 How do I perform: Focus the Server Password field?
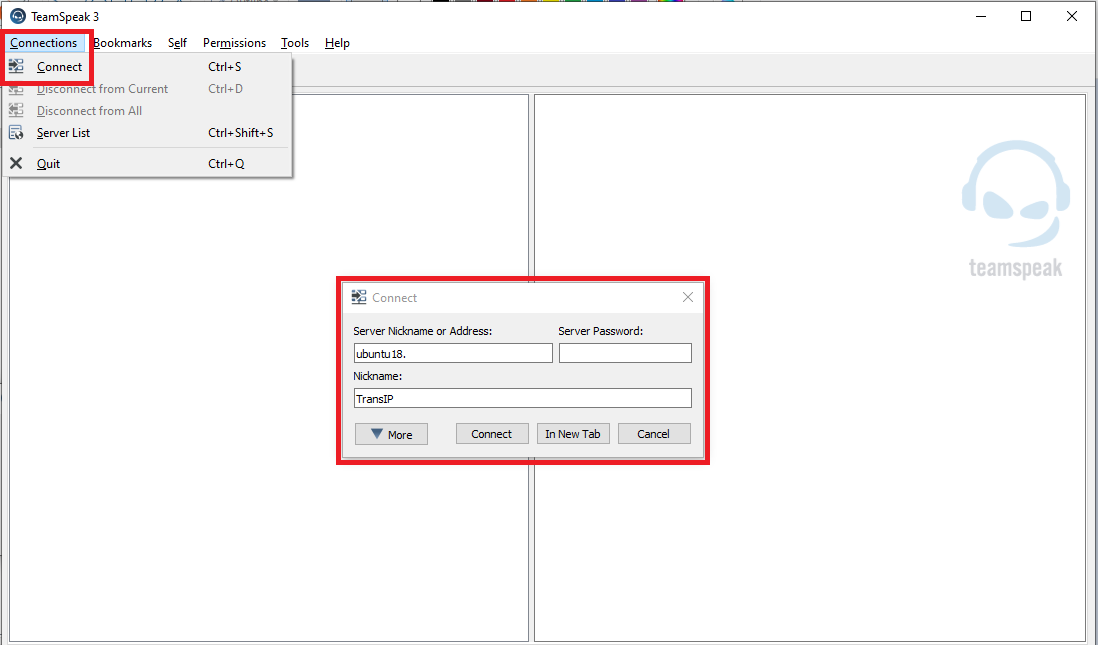(625, 353)
